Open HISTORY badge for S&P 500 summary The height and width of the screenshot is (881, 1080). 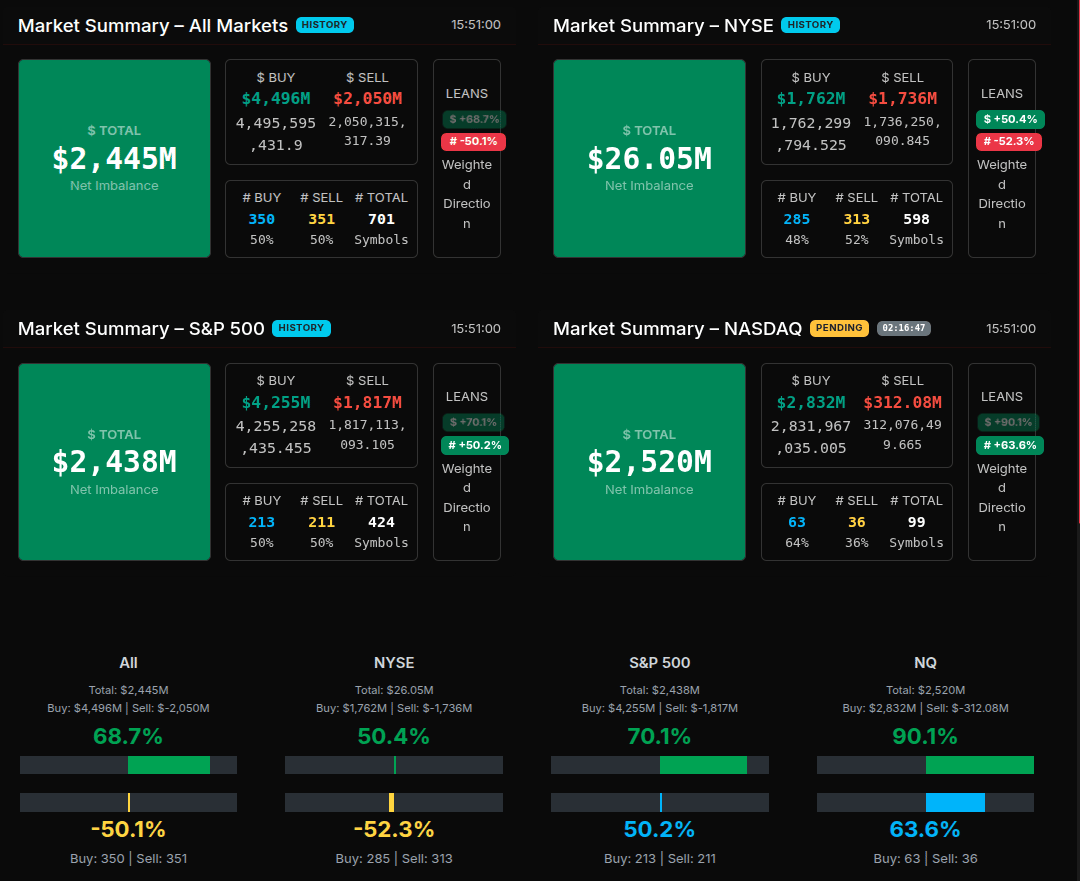(x=301, y=328)
